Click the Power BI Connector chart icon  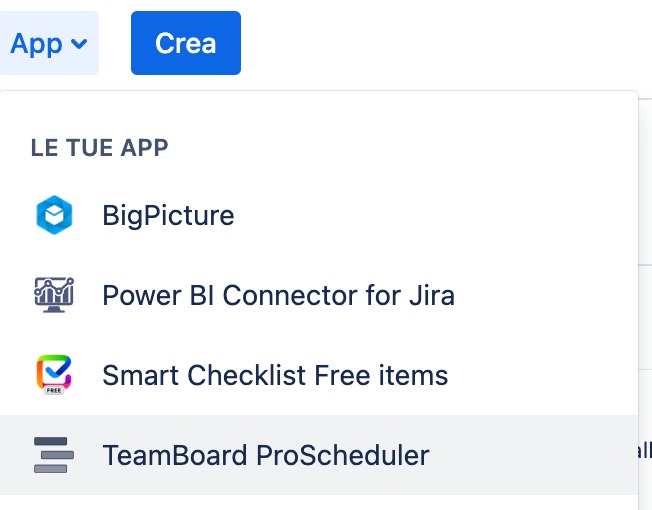pyautogui.click(x=54, y=295)
